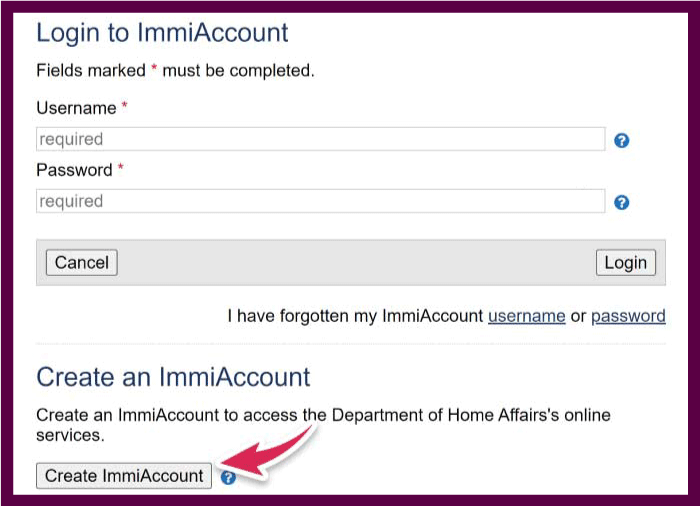Click the red arrow annotation graphic
This screenshot has width=700, height=506.
(x=267, y=451)
